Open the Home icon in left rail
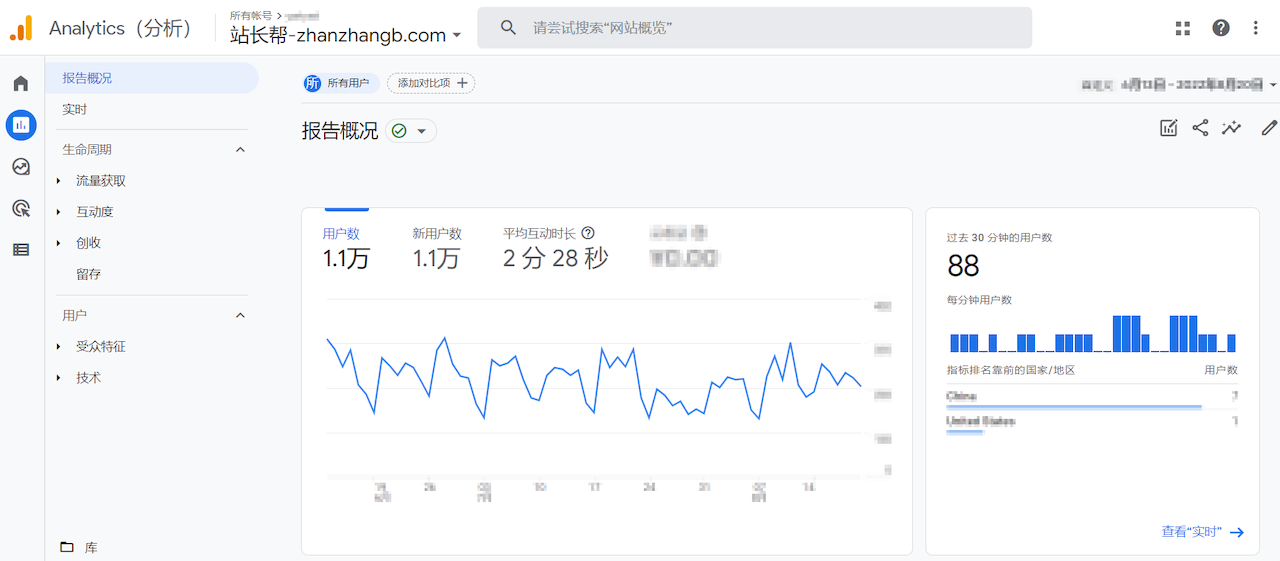The image size is (1280, 561). pos(21,83)
